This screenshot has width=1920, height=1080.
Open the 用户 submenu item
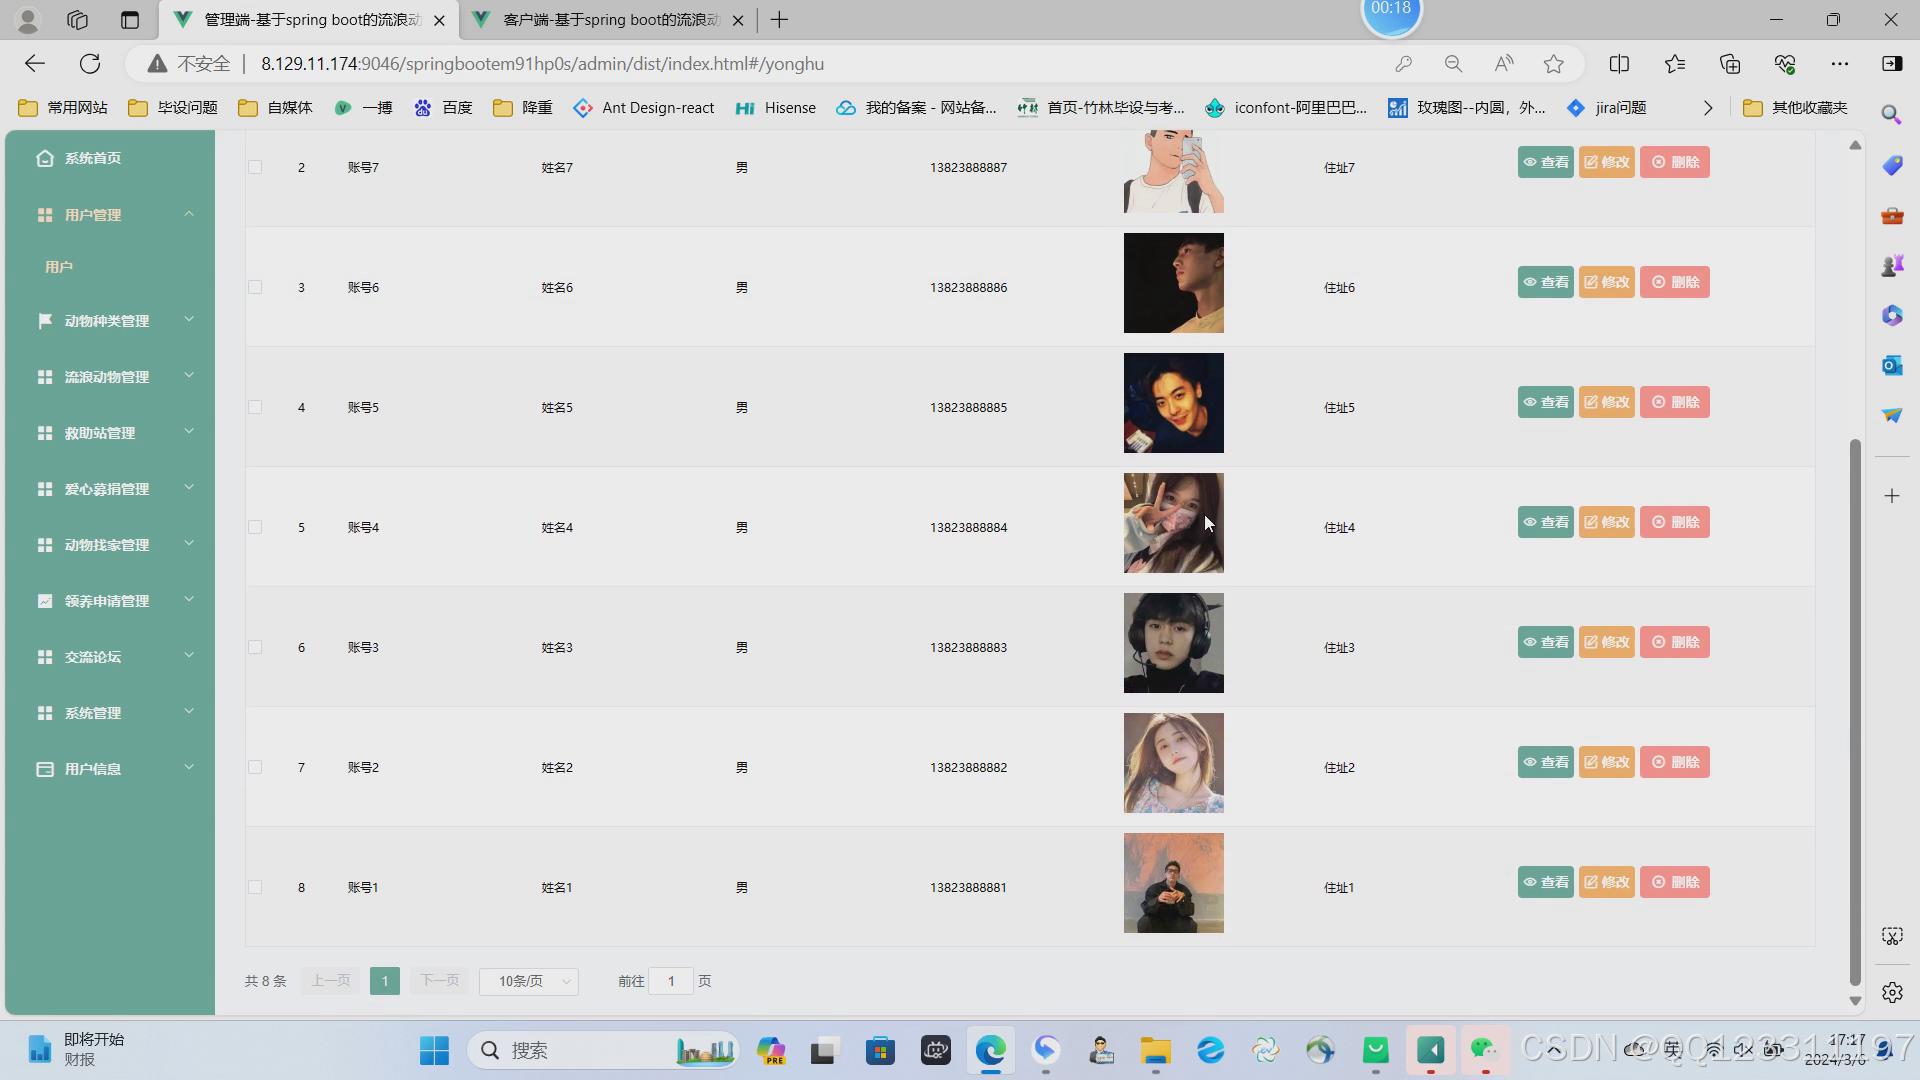(59, 267)
